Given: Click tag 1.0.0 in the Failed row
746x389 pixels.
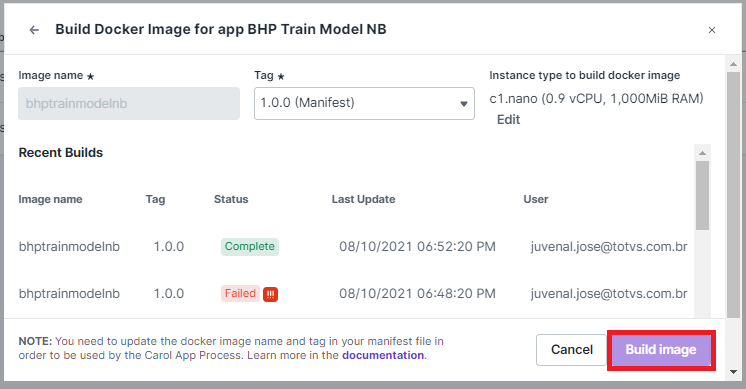Looking at the screenshot, I should [x=169, y=294].
